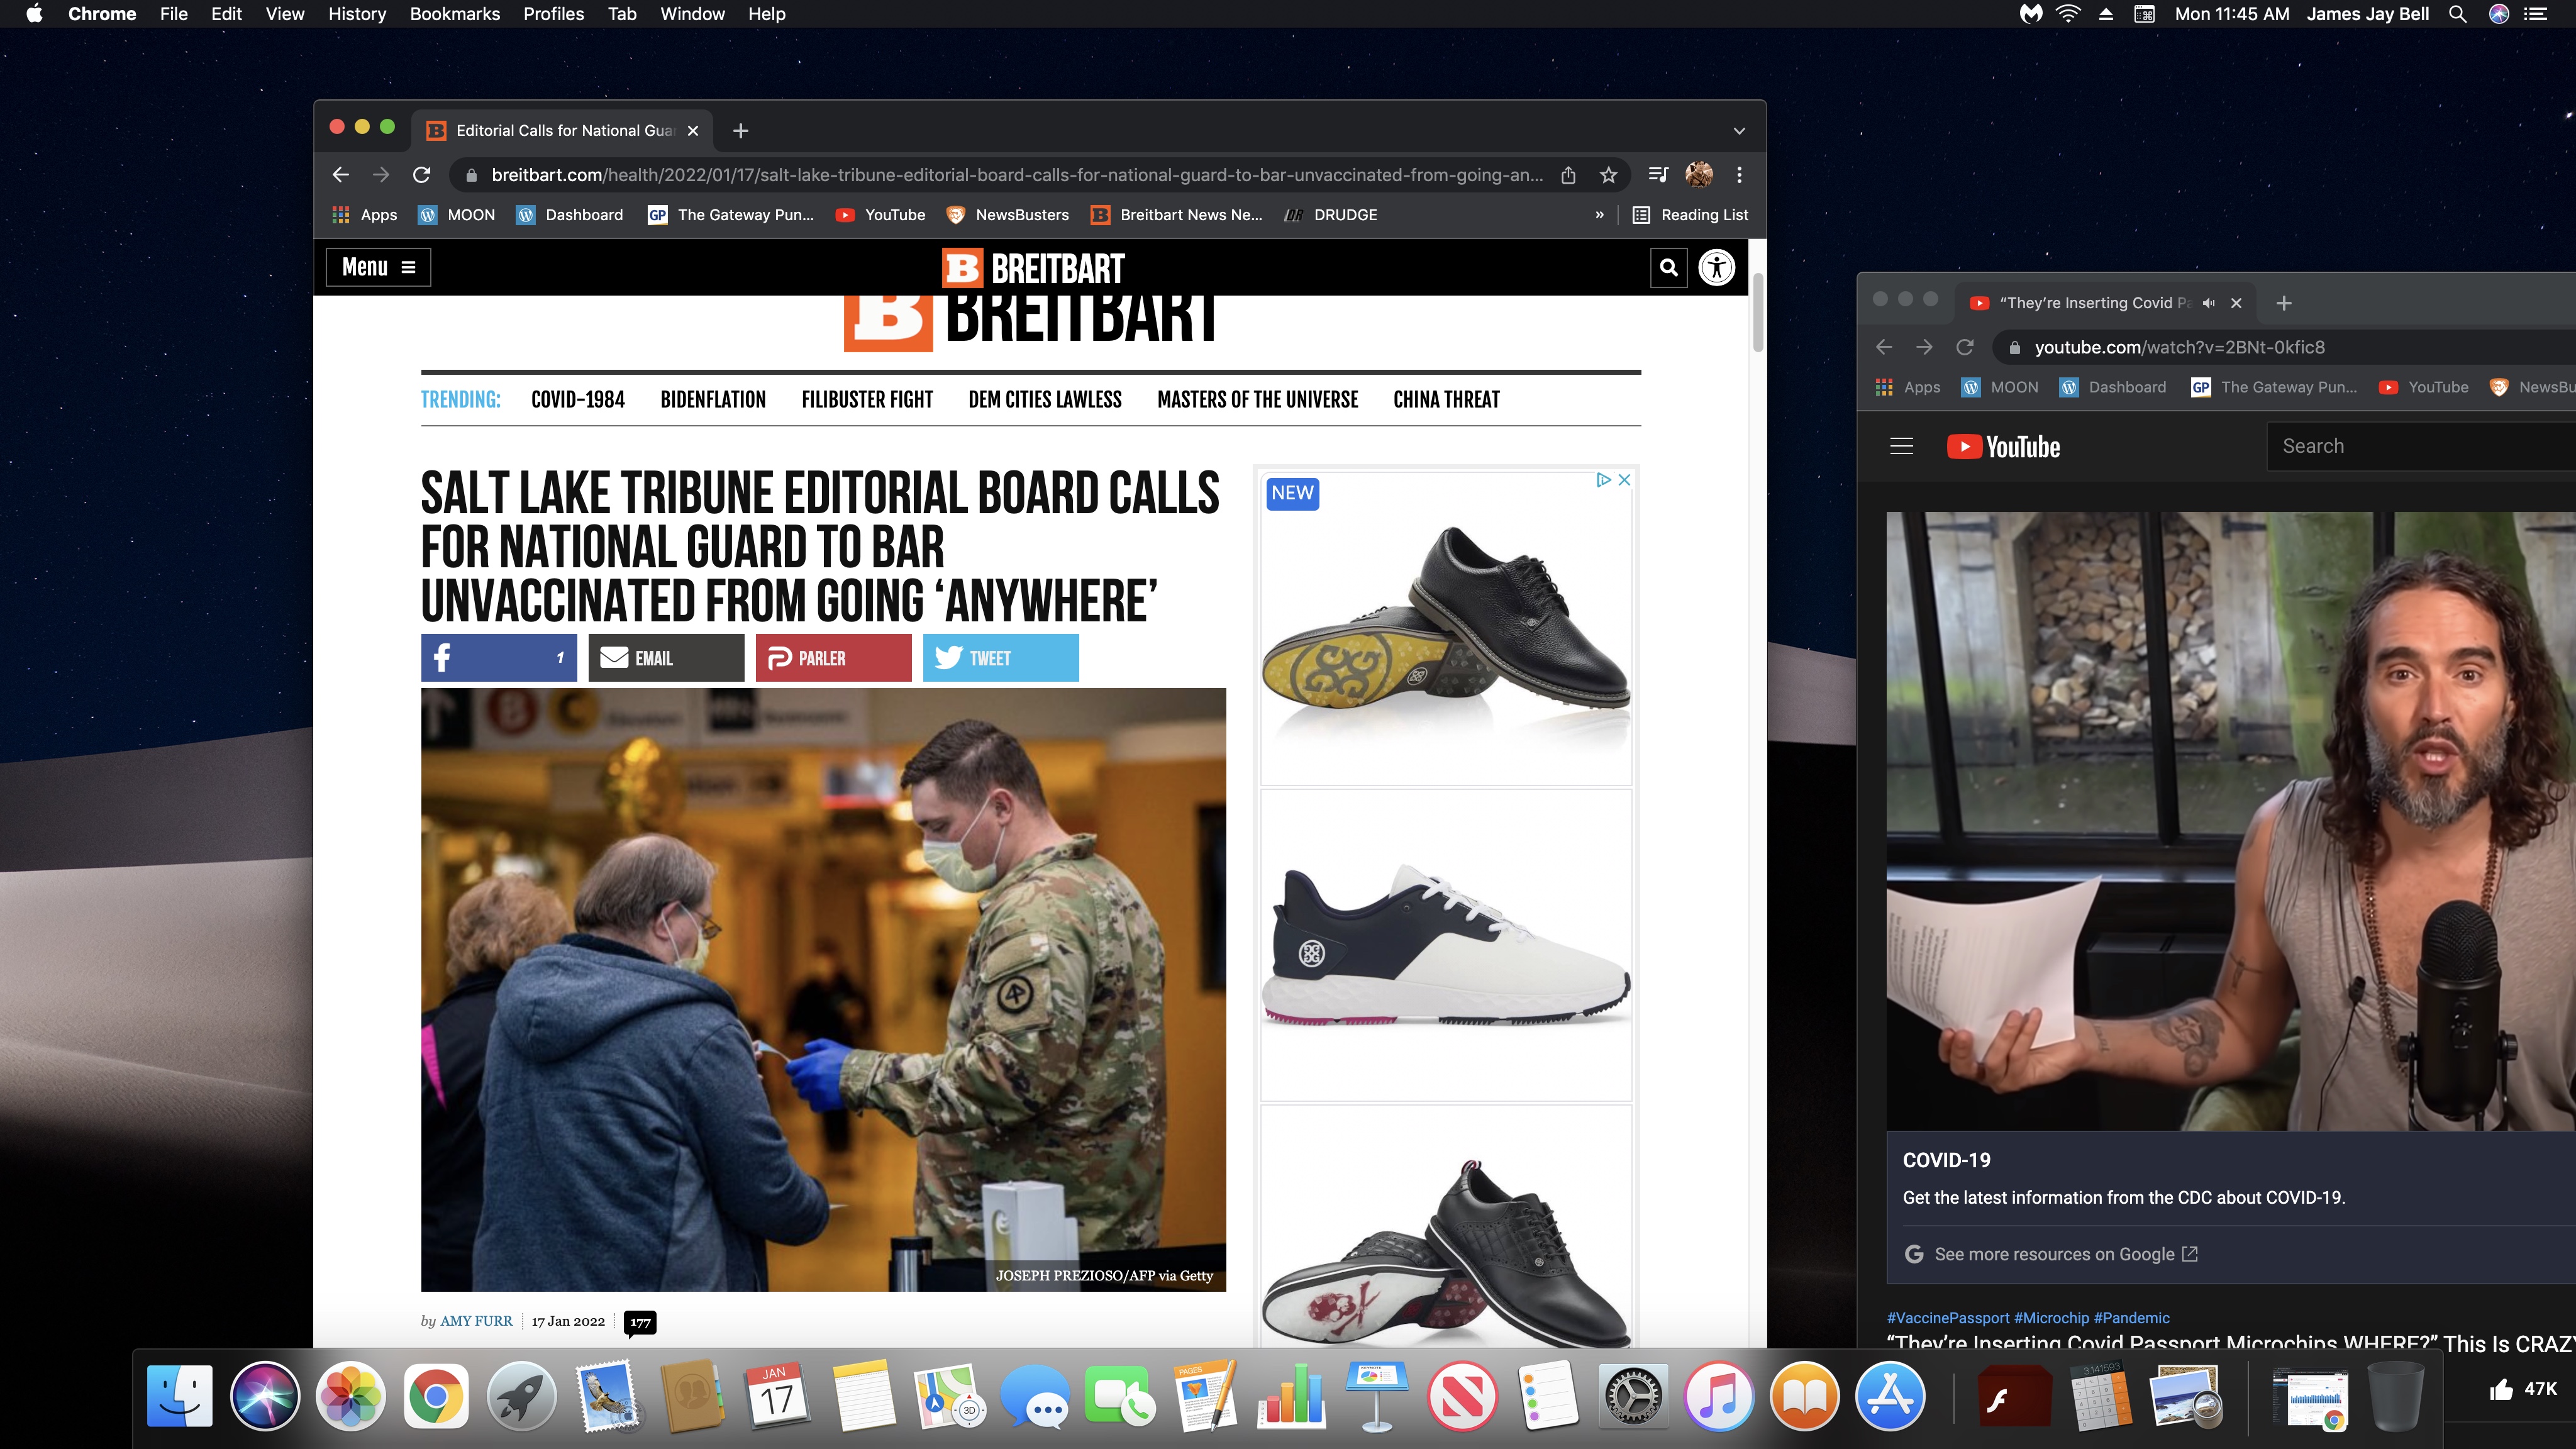
Task: Open the YouTube hamburger guide menu
Action: coord(1901,446)
